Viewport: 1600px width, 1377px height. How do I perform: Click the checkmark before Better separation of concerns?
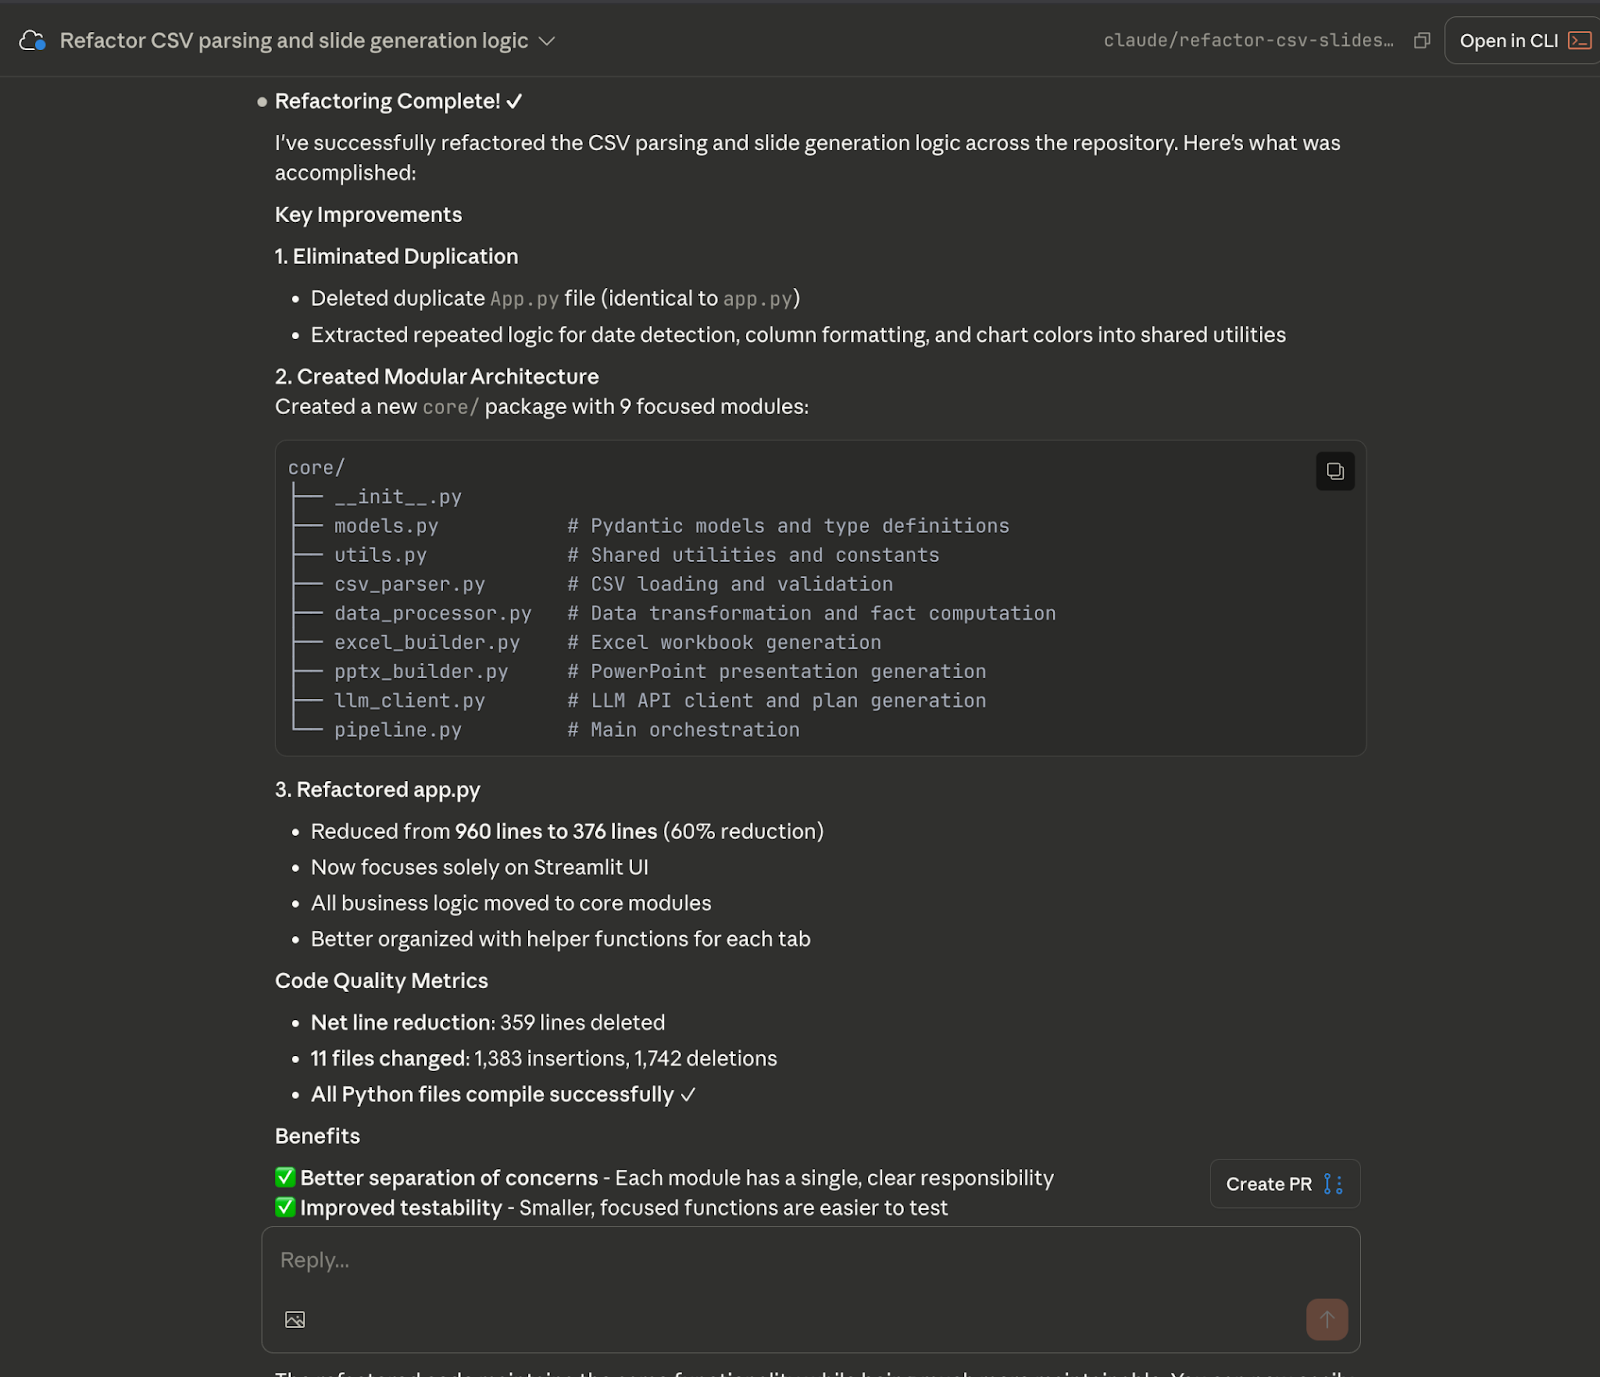284,1177
